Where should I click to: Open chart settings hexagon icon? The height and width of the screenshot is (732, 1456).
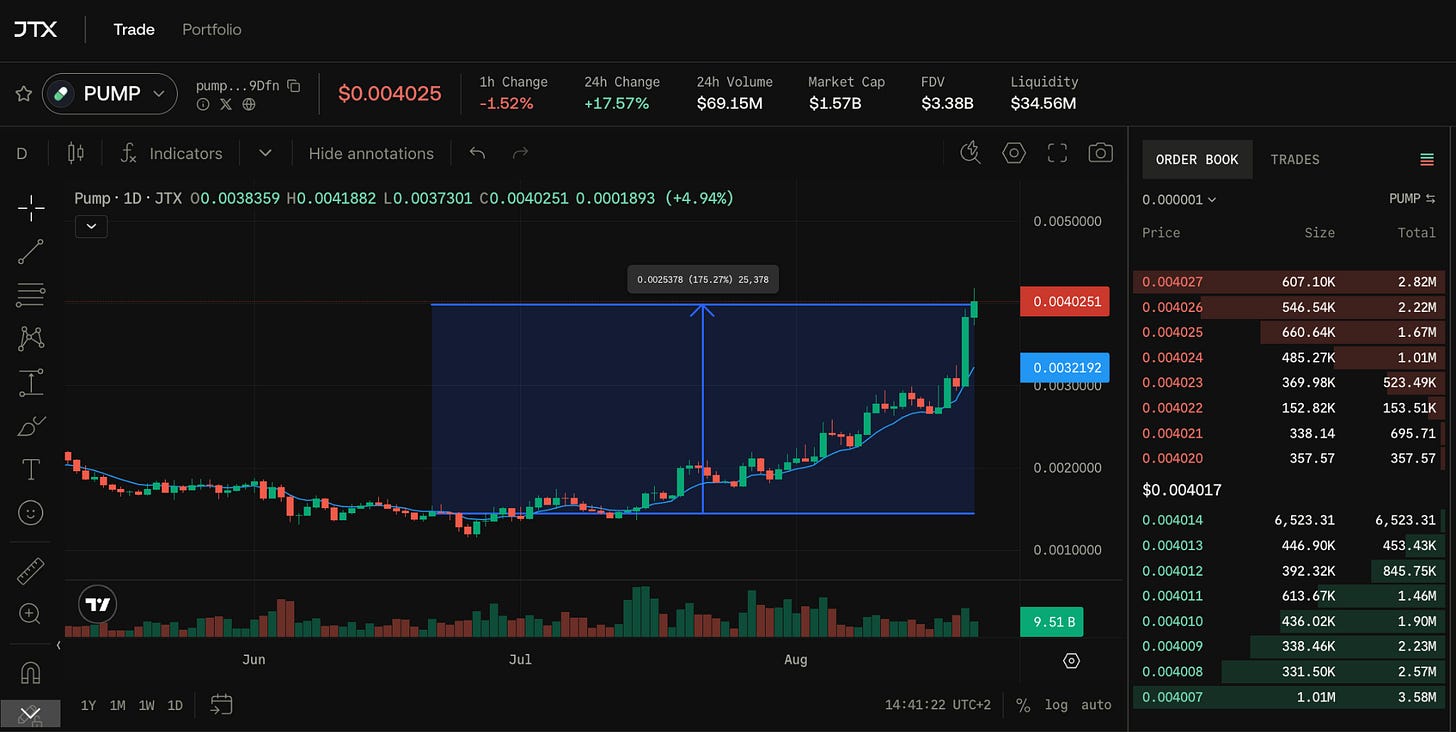click(x=1014, y=152)
